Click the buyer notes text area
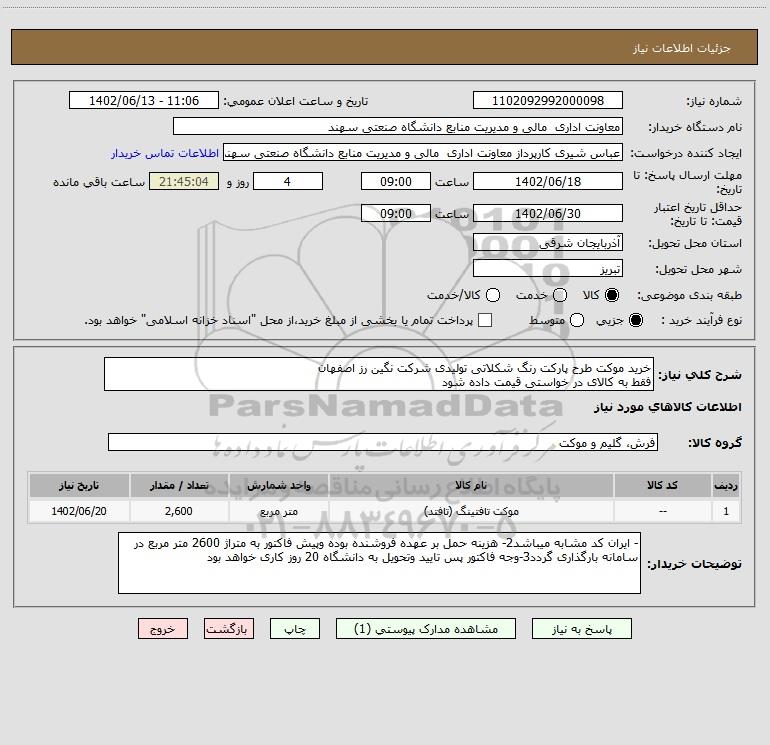The width and height of the screenshot is (770, 745). pos(379,563)
